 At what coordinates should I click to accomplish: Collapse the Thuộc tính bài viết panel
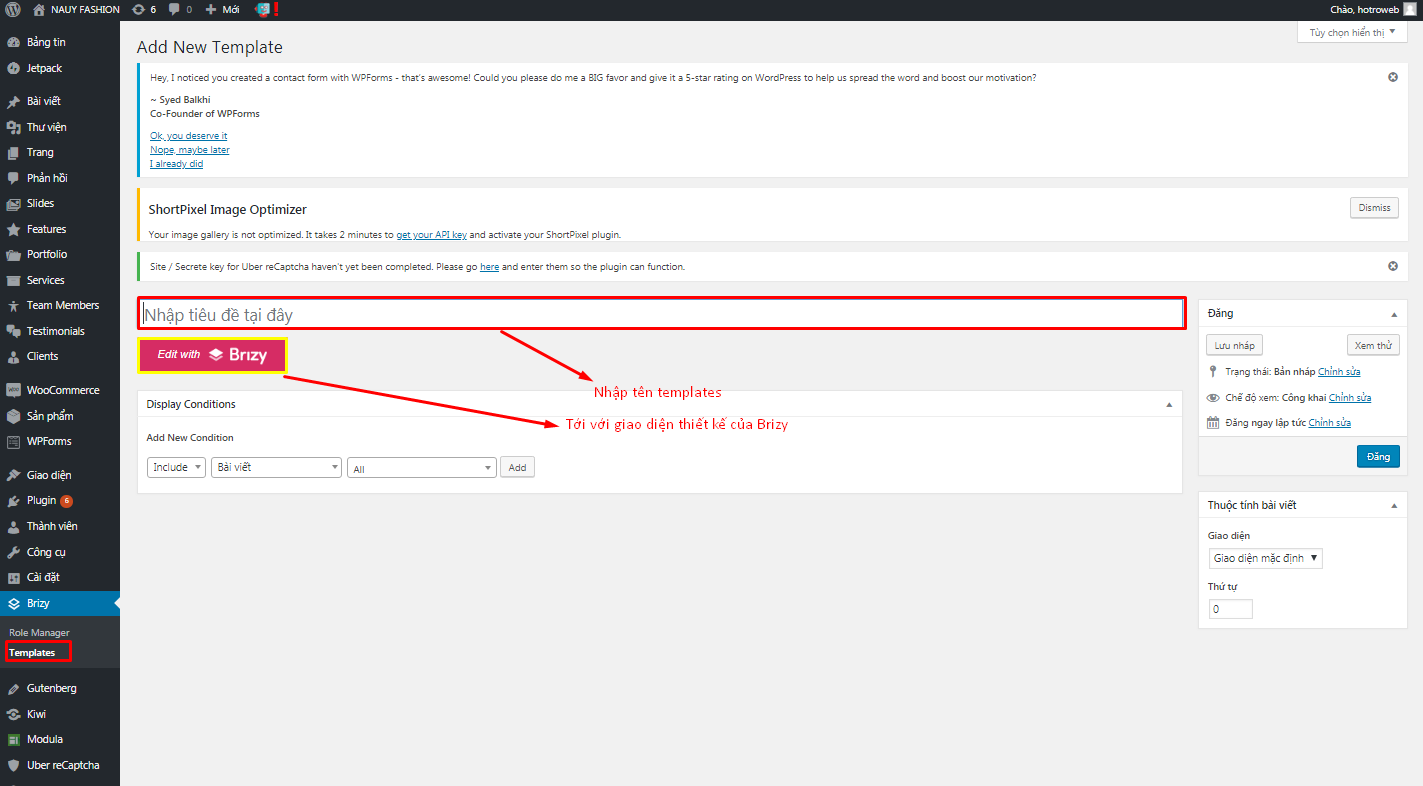tap(1393, 505)
